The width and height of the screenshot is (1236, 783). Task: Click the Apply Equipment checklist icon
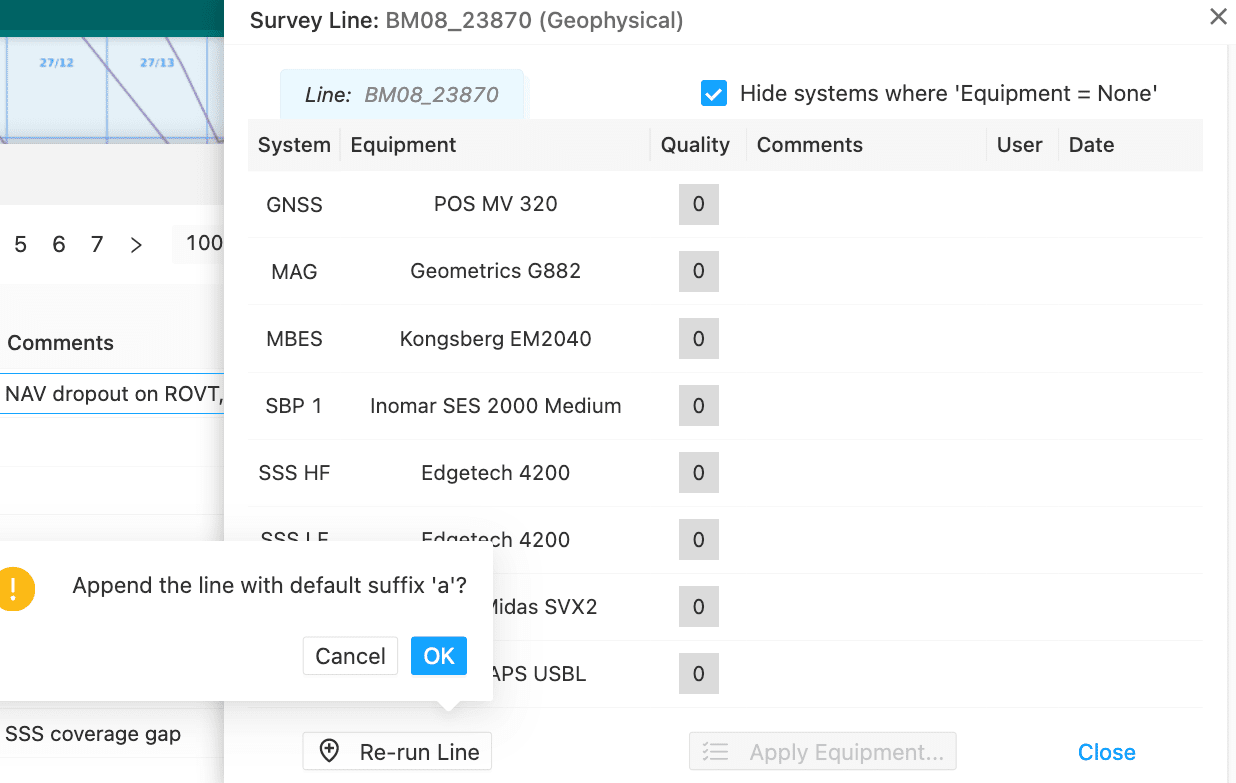715,752
